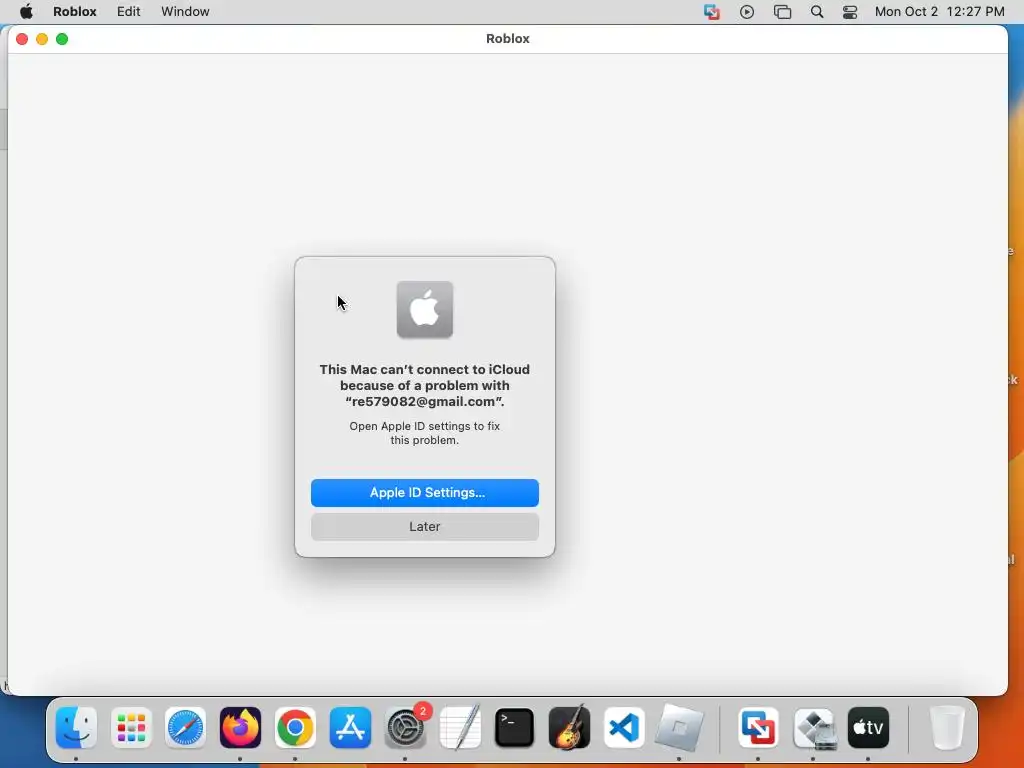
Task: Click the 'Open Apple ID settings to fix' text
Action: pos(424,426)
